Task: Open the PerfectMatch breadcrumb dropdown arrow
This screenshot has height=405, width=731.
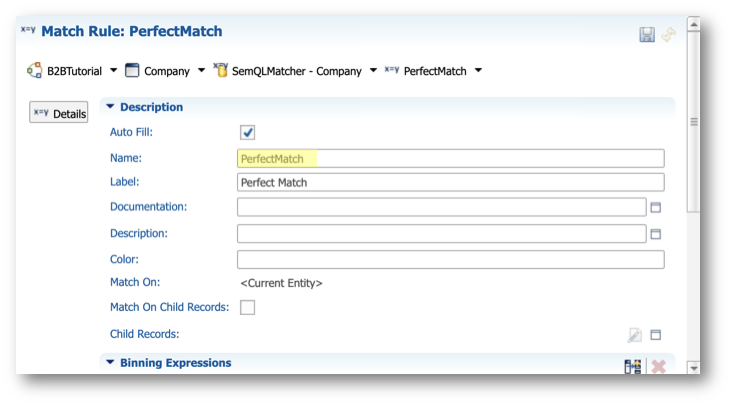Action: click(478, 71)
